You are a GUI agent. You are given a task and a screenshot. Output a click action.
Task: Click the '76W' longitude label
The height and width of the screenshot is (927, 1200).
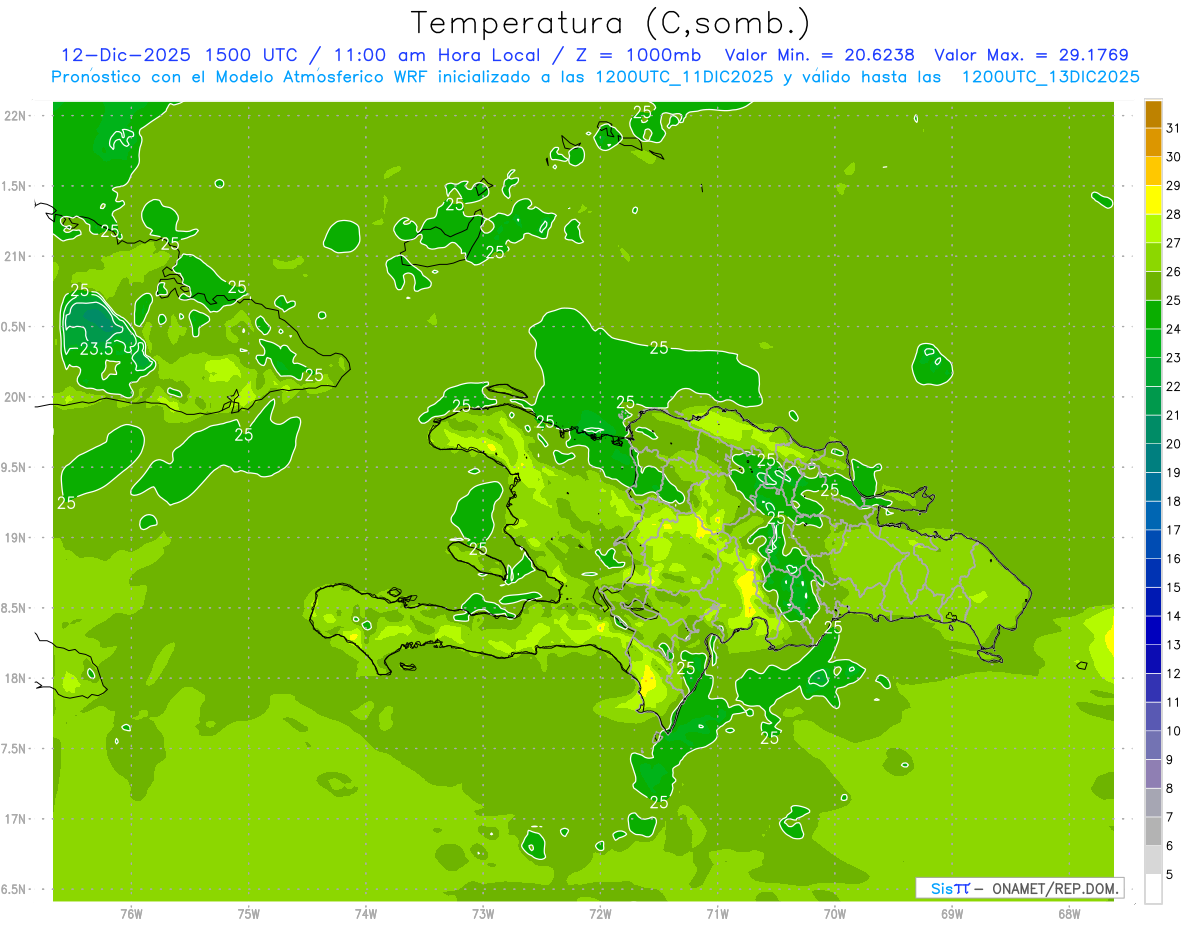tap(131, 913)
